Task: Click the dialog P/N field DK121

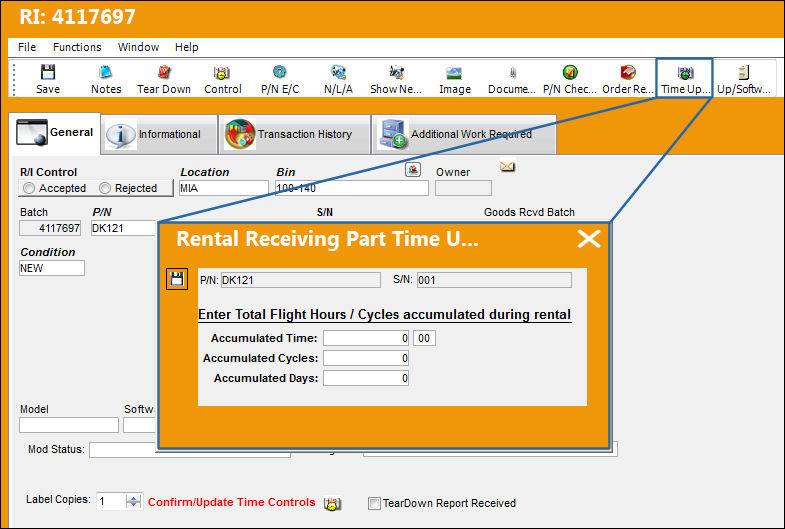Action: coord(300,280)
